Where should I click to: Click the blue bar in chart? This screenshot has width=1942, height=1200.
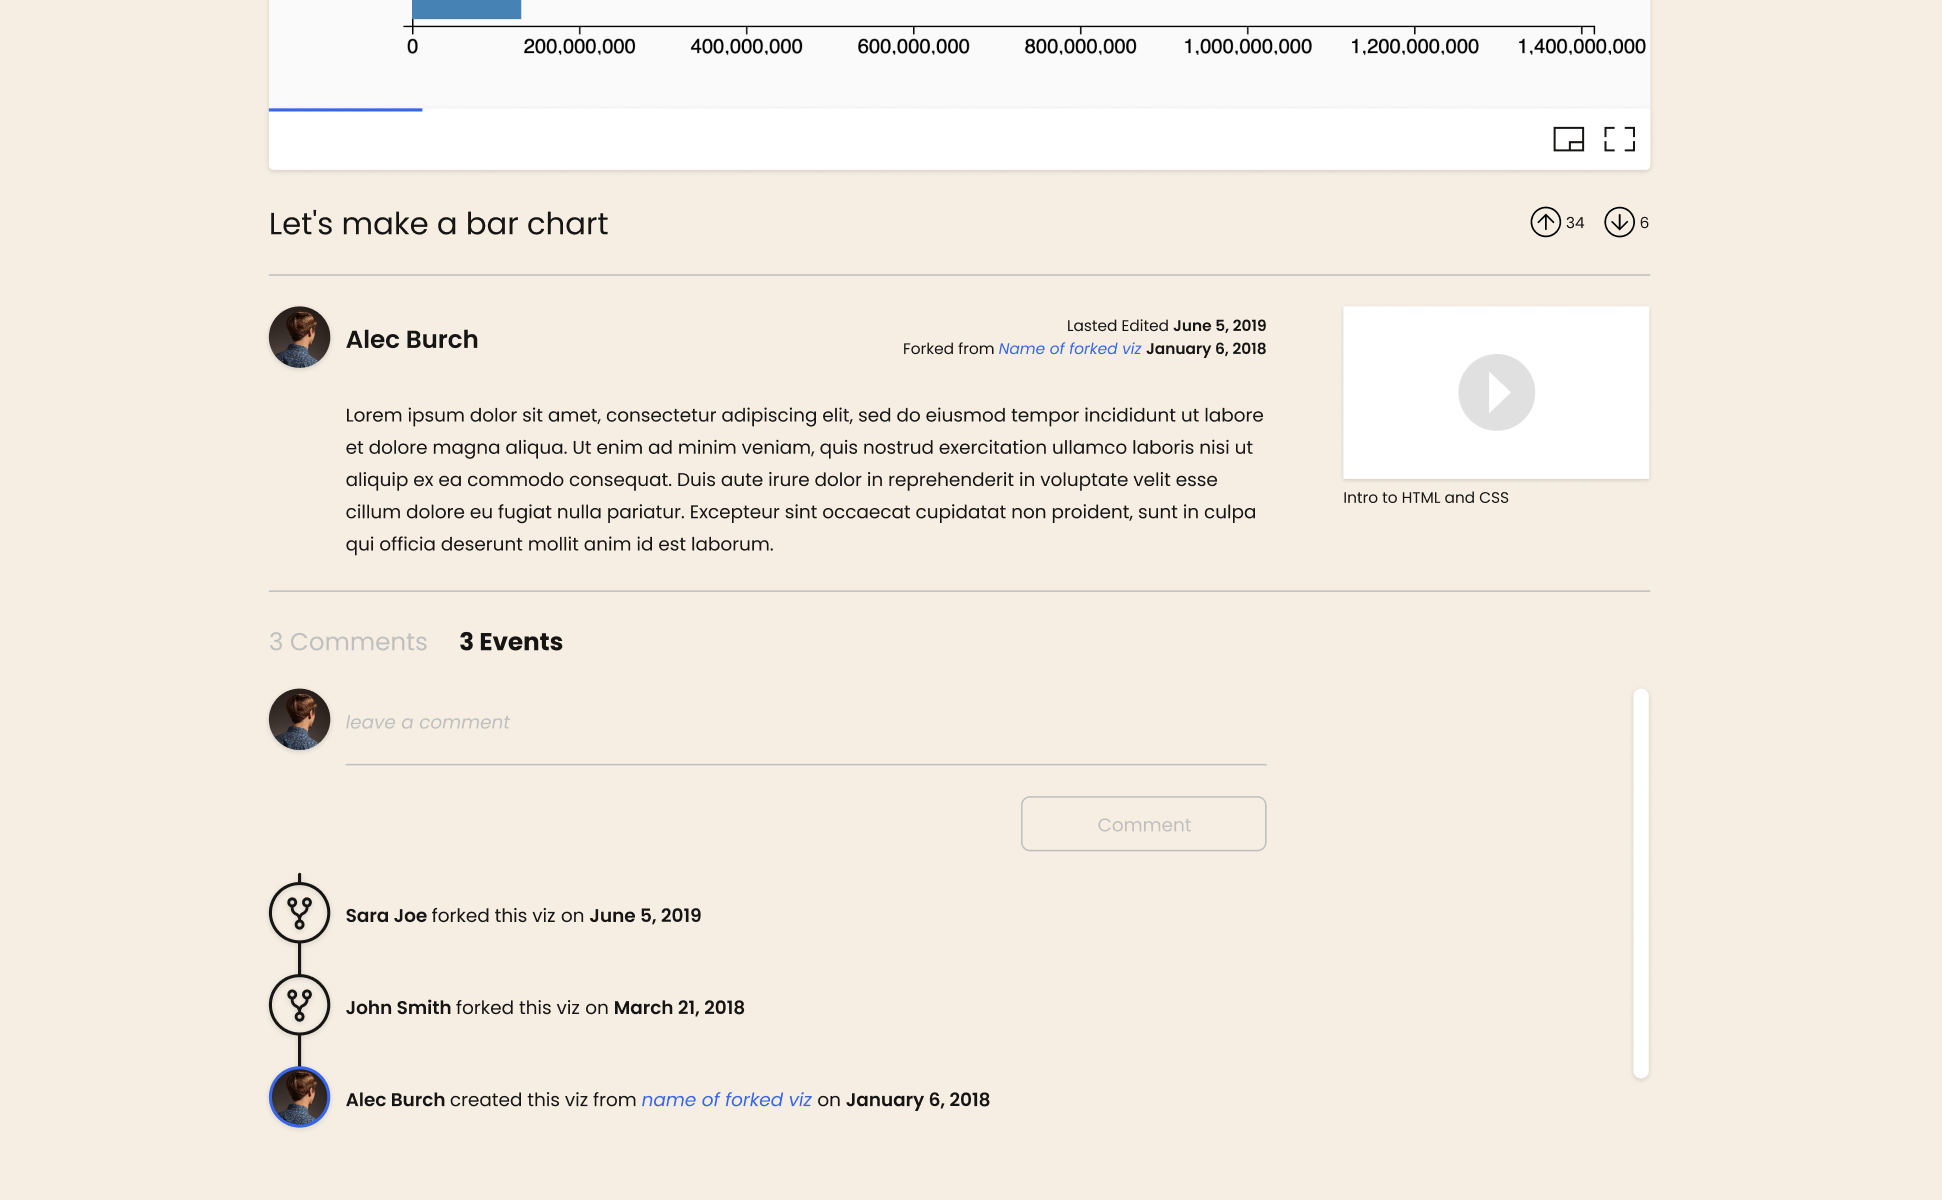point(466,9)
